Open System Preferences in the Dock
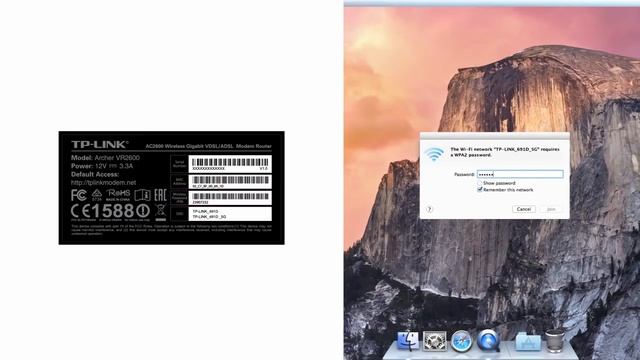Screen dimensions: 640x360 tap(435, 341)
